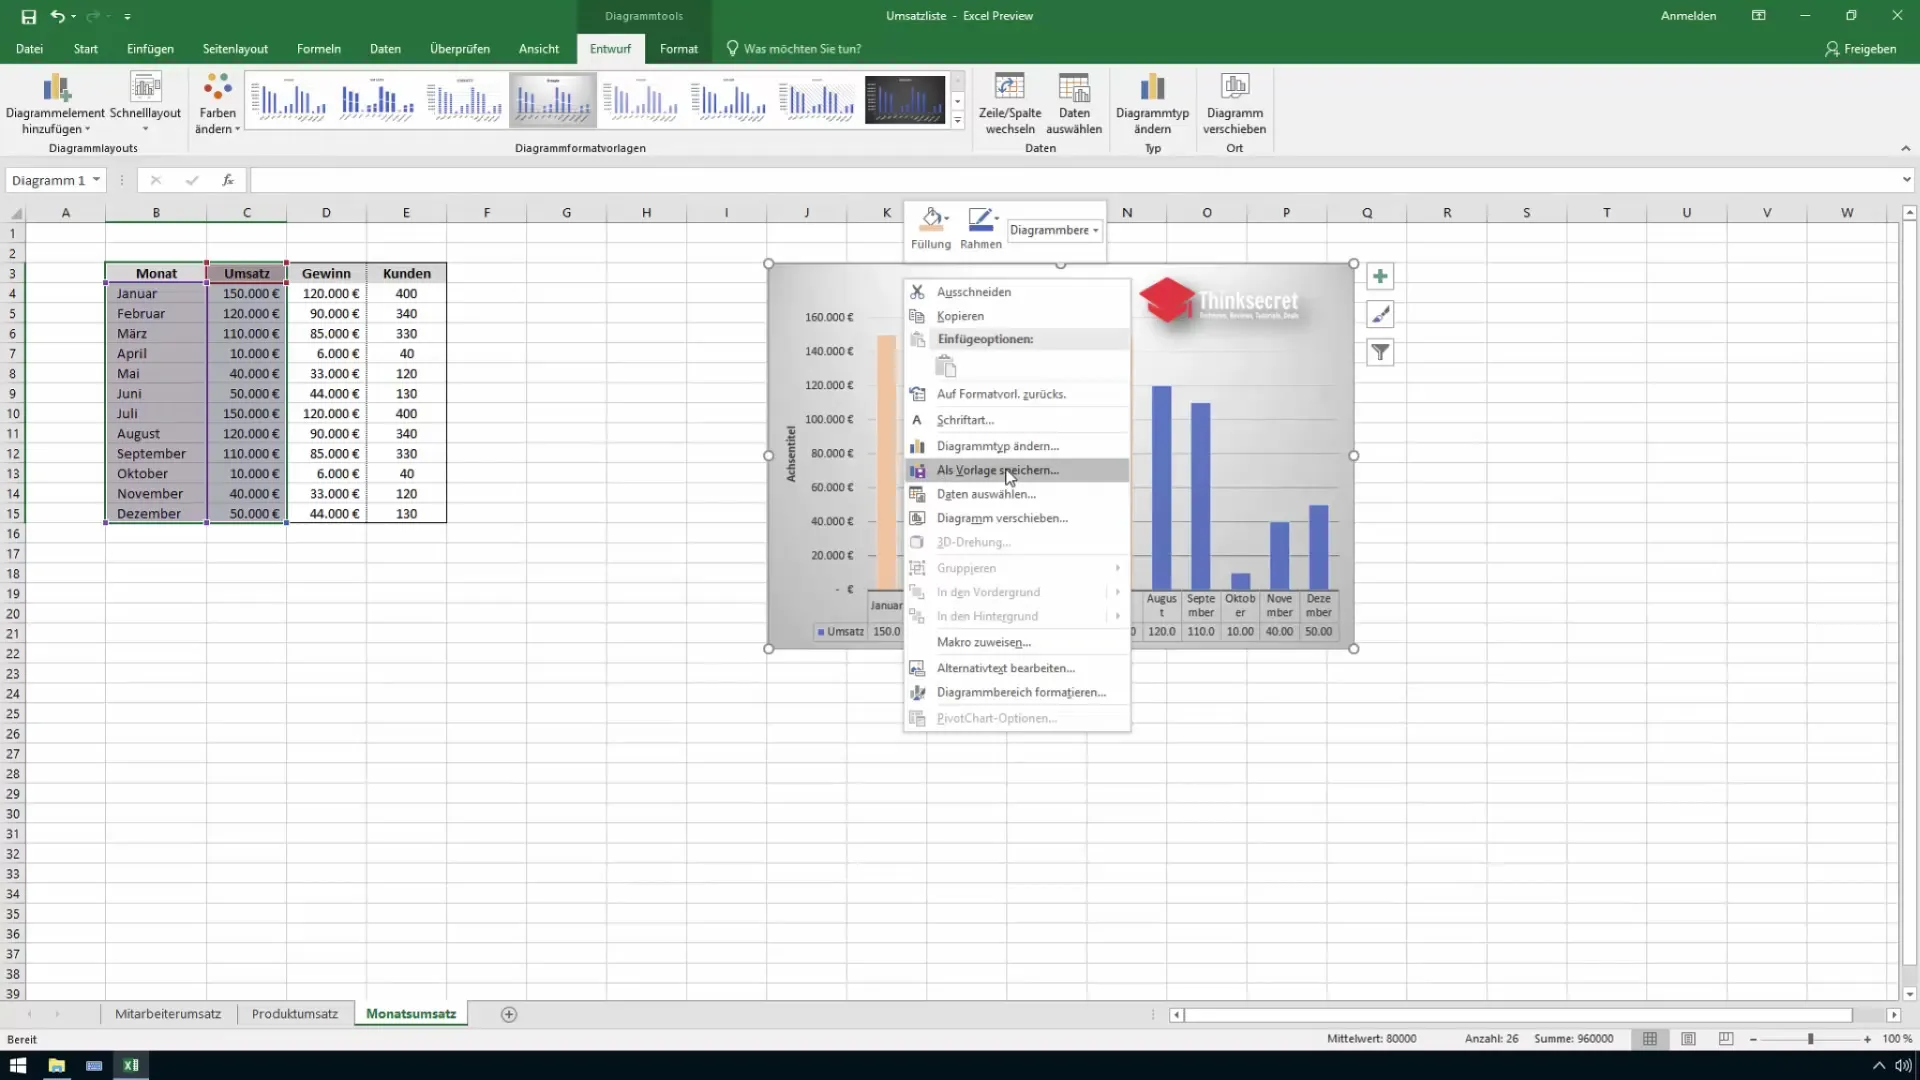Click the Monatsumsatz sheet tab
Image resolution: width=1920 pixels, height=1080 pixels.
click(410, 1014)
